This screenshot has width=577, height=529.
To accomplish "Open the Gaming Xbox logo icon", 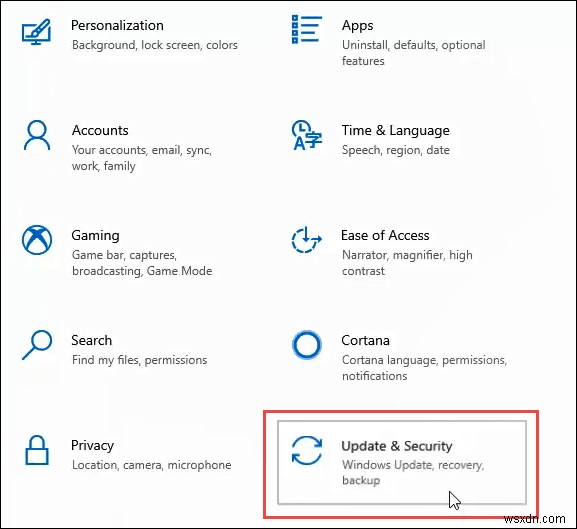I will (x=37, y=240).
